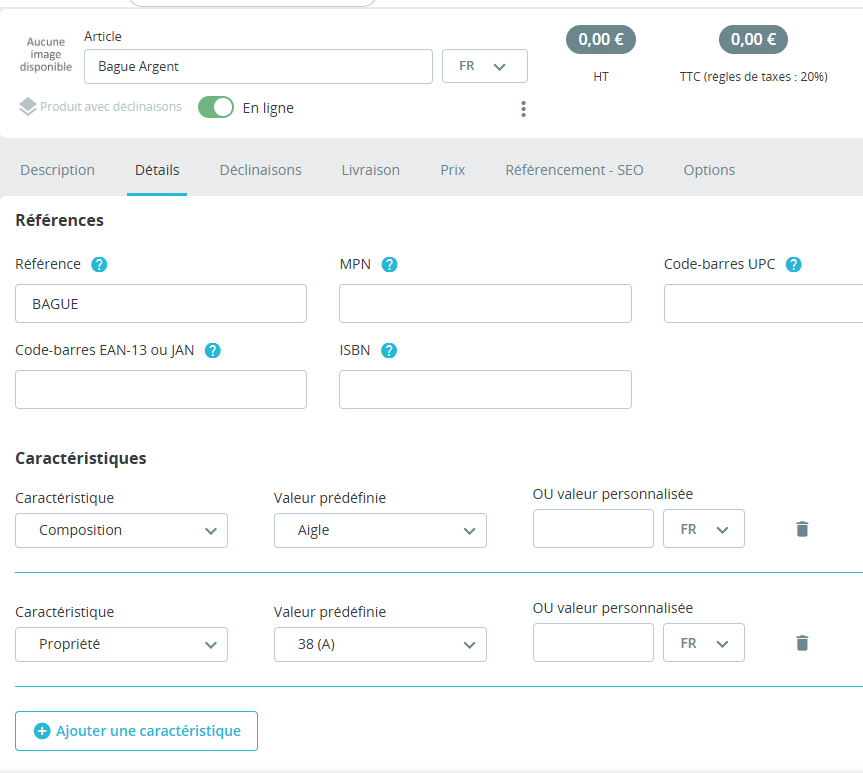Focus the Article name field Bague Argent

pos(258,67)
